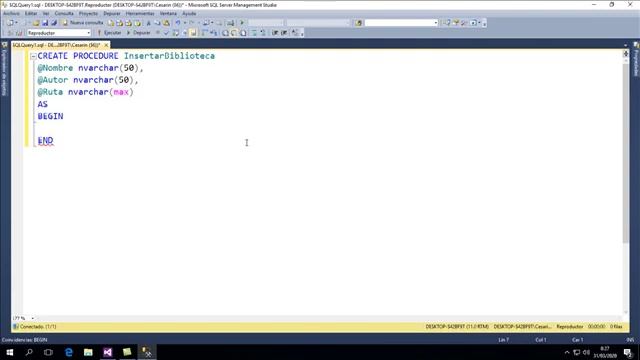Start debugging with Depurar button
640x360 pixels.
click(x=139, y=33)
